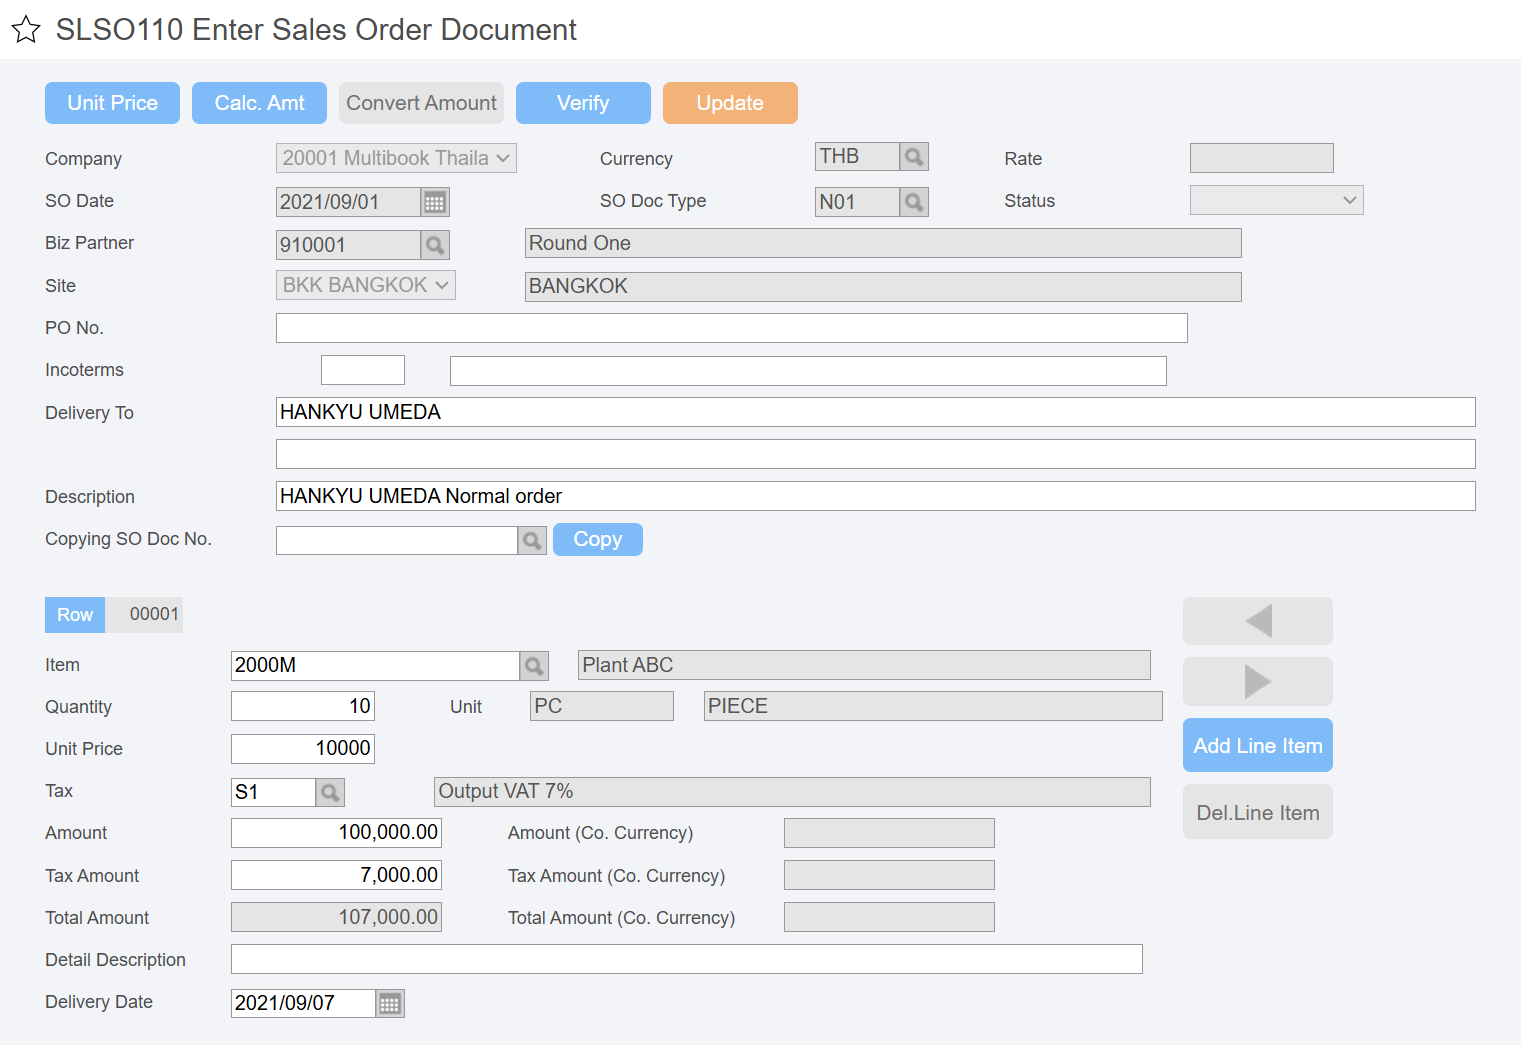
Task: Click Amount field 100,000.00
Action: (336, 832)
